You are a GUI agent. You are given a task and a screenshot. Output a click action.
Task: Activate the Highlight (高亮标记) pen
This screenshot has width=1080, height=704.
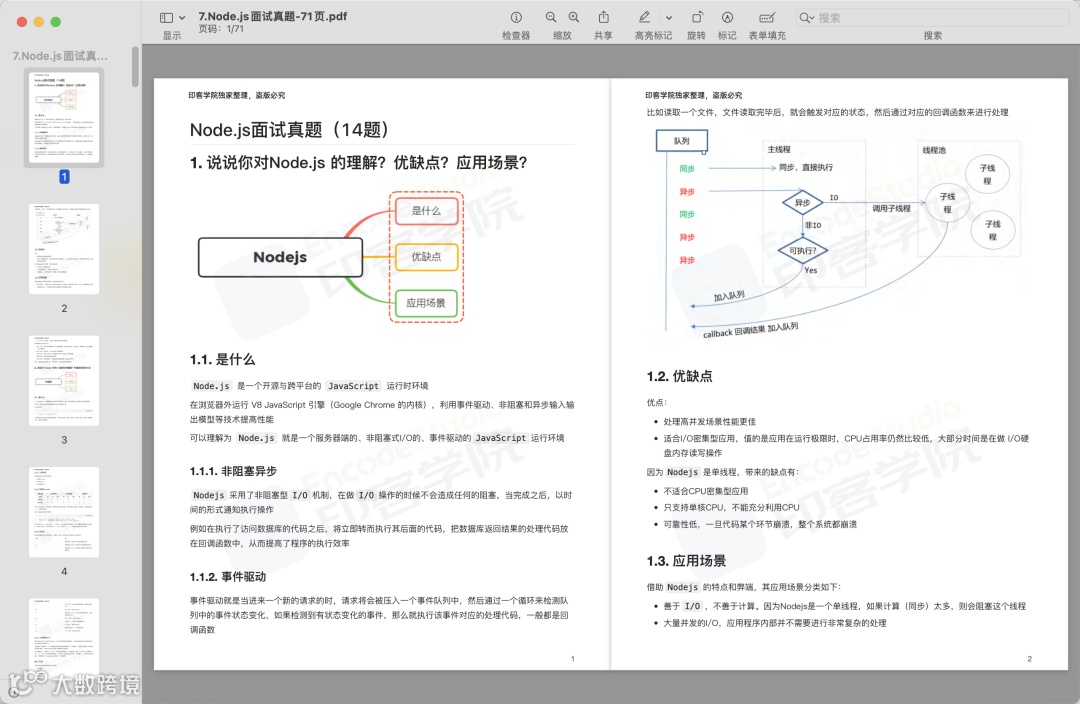pos(644,17)
